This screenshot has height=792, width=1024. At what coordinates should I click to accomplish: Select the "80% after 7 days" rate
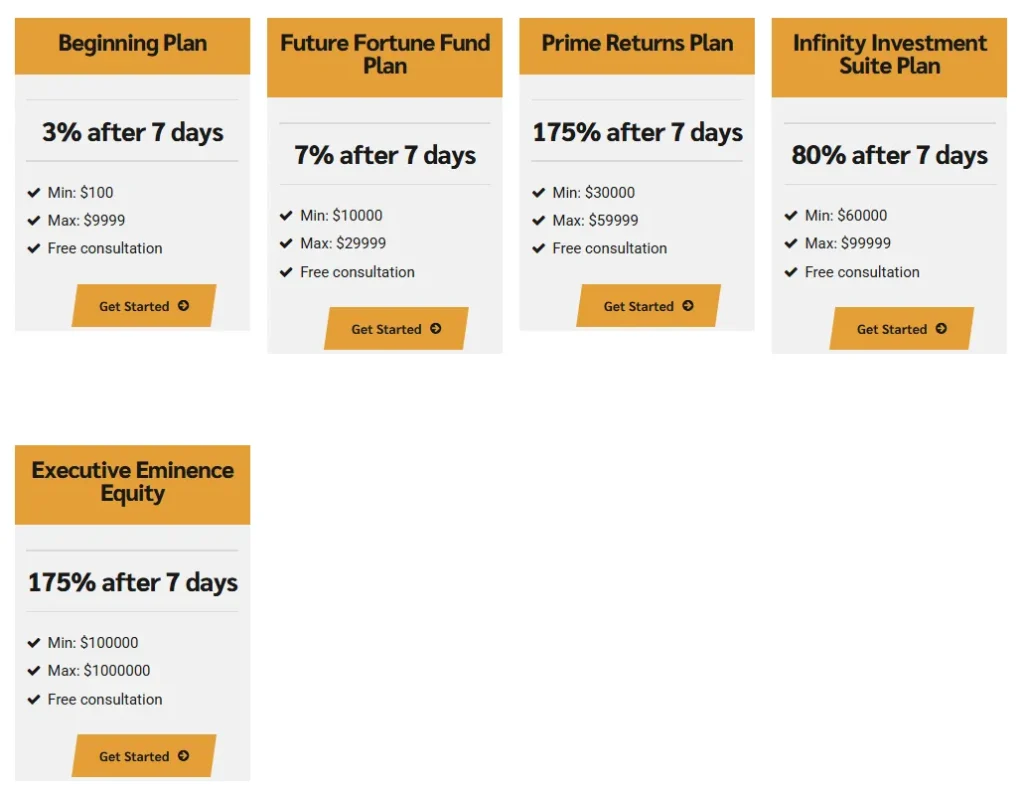tap(889, 155)
